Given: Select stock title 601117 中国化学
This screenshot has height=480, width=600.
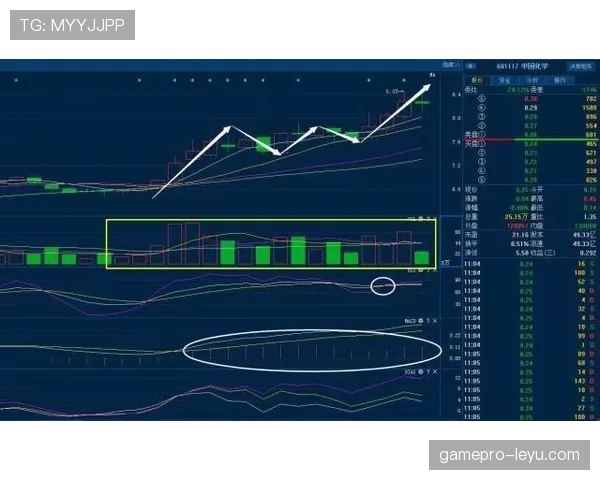Looking at the screenshot, I should [x=522, y=66].
